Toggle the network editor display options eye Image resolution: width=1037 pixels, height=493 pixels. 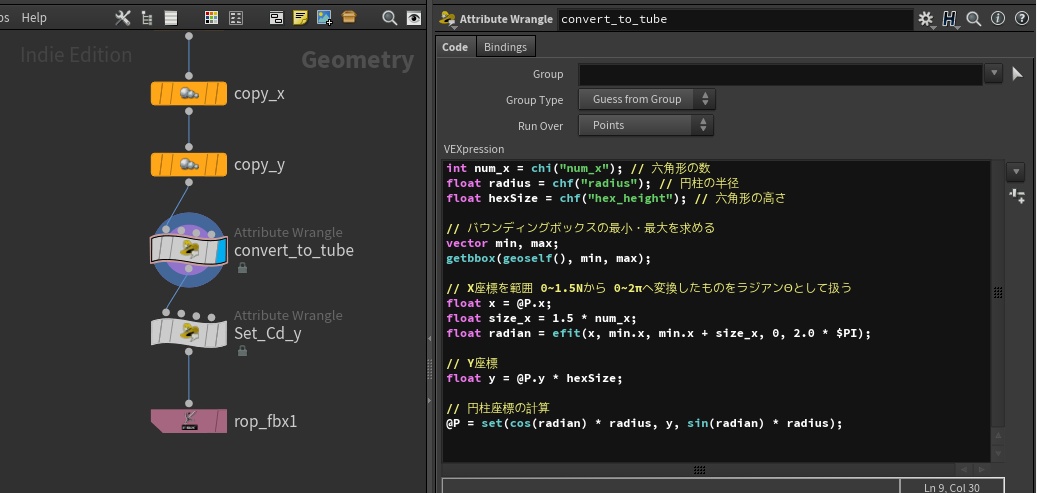(414, 19)
